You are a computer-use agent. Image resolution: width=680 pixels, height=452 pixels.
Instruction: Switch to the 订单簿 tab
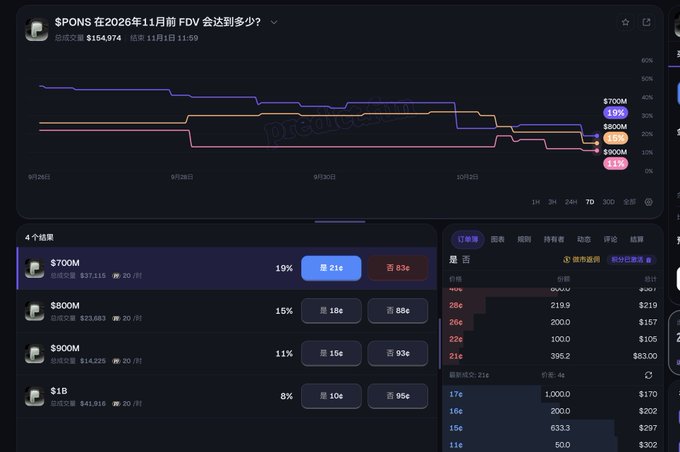point(468,239)
